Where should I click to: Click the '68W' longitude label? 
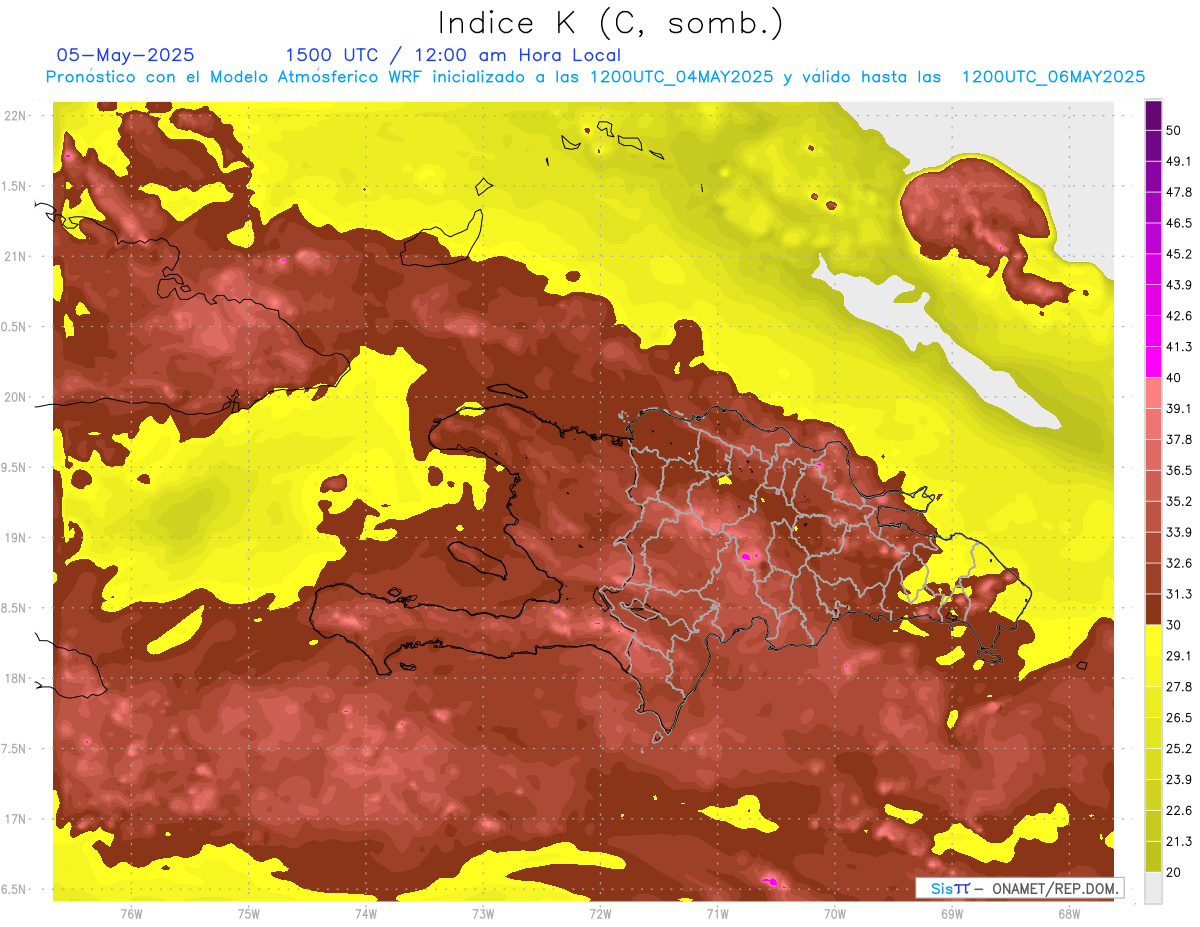pyautogui.click(x=1068, y=913)
